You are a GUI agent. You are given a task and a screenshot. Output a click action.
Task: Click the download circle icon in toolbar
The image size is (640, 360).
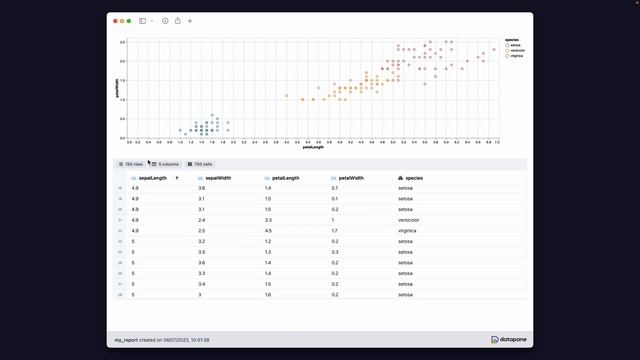click(165, 21)
